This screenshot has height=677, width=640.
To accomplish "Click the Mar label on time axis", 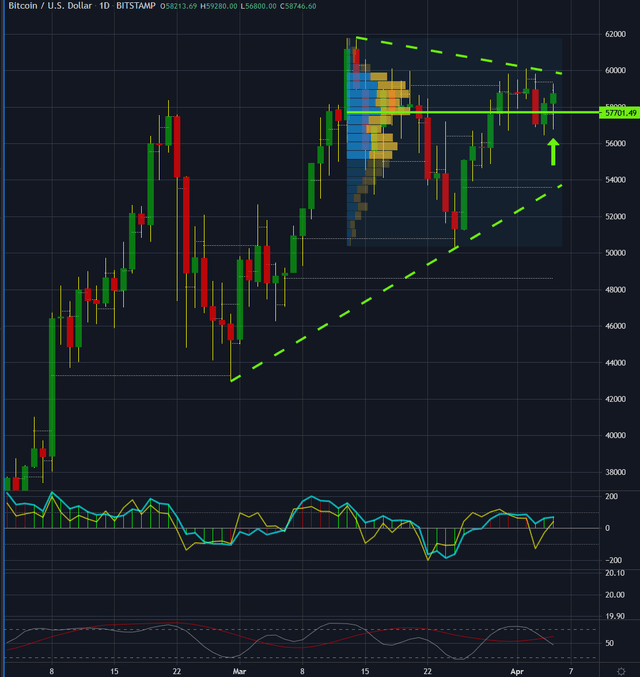I will 239,671.
